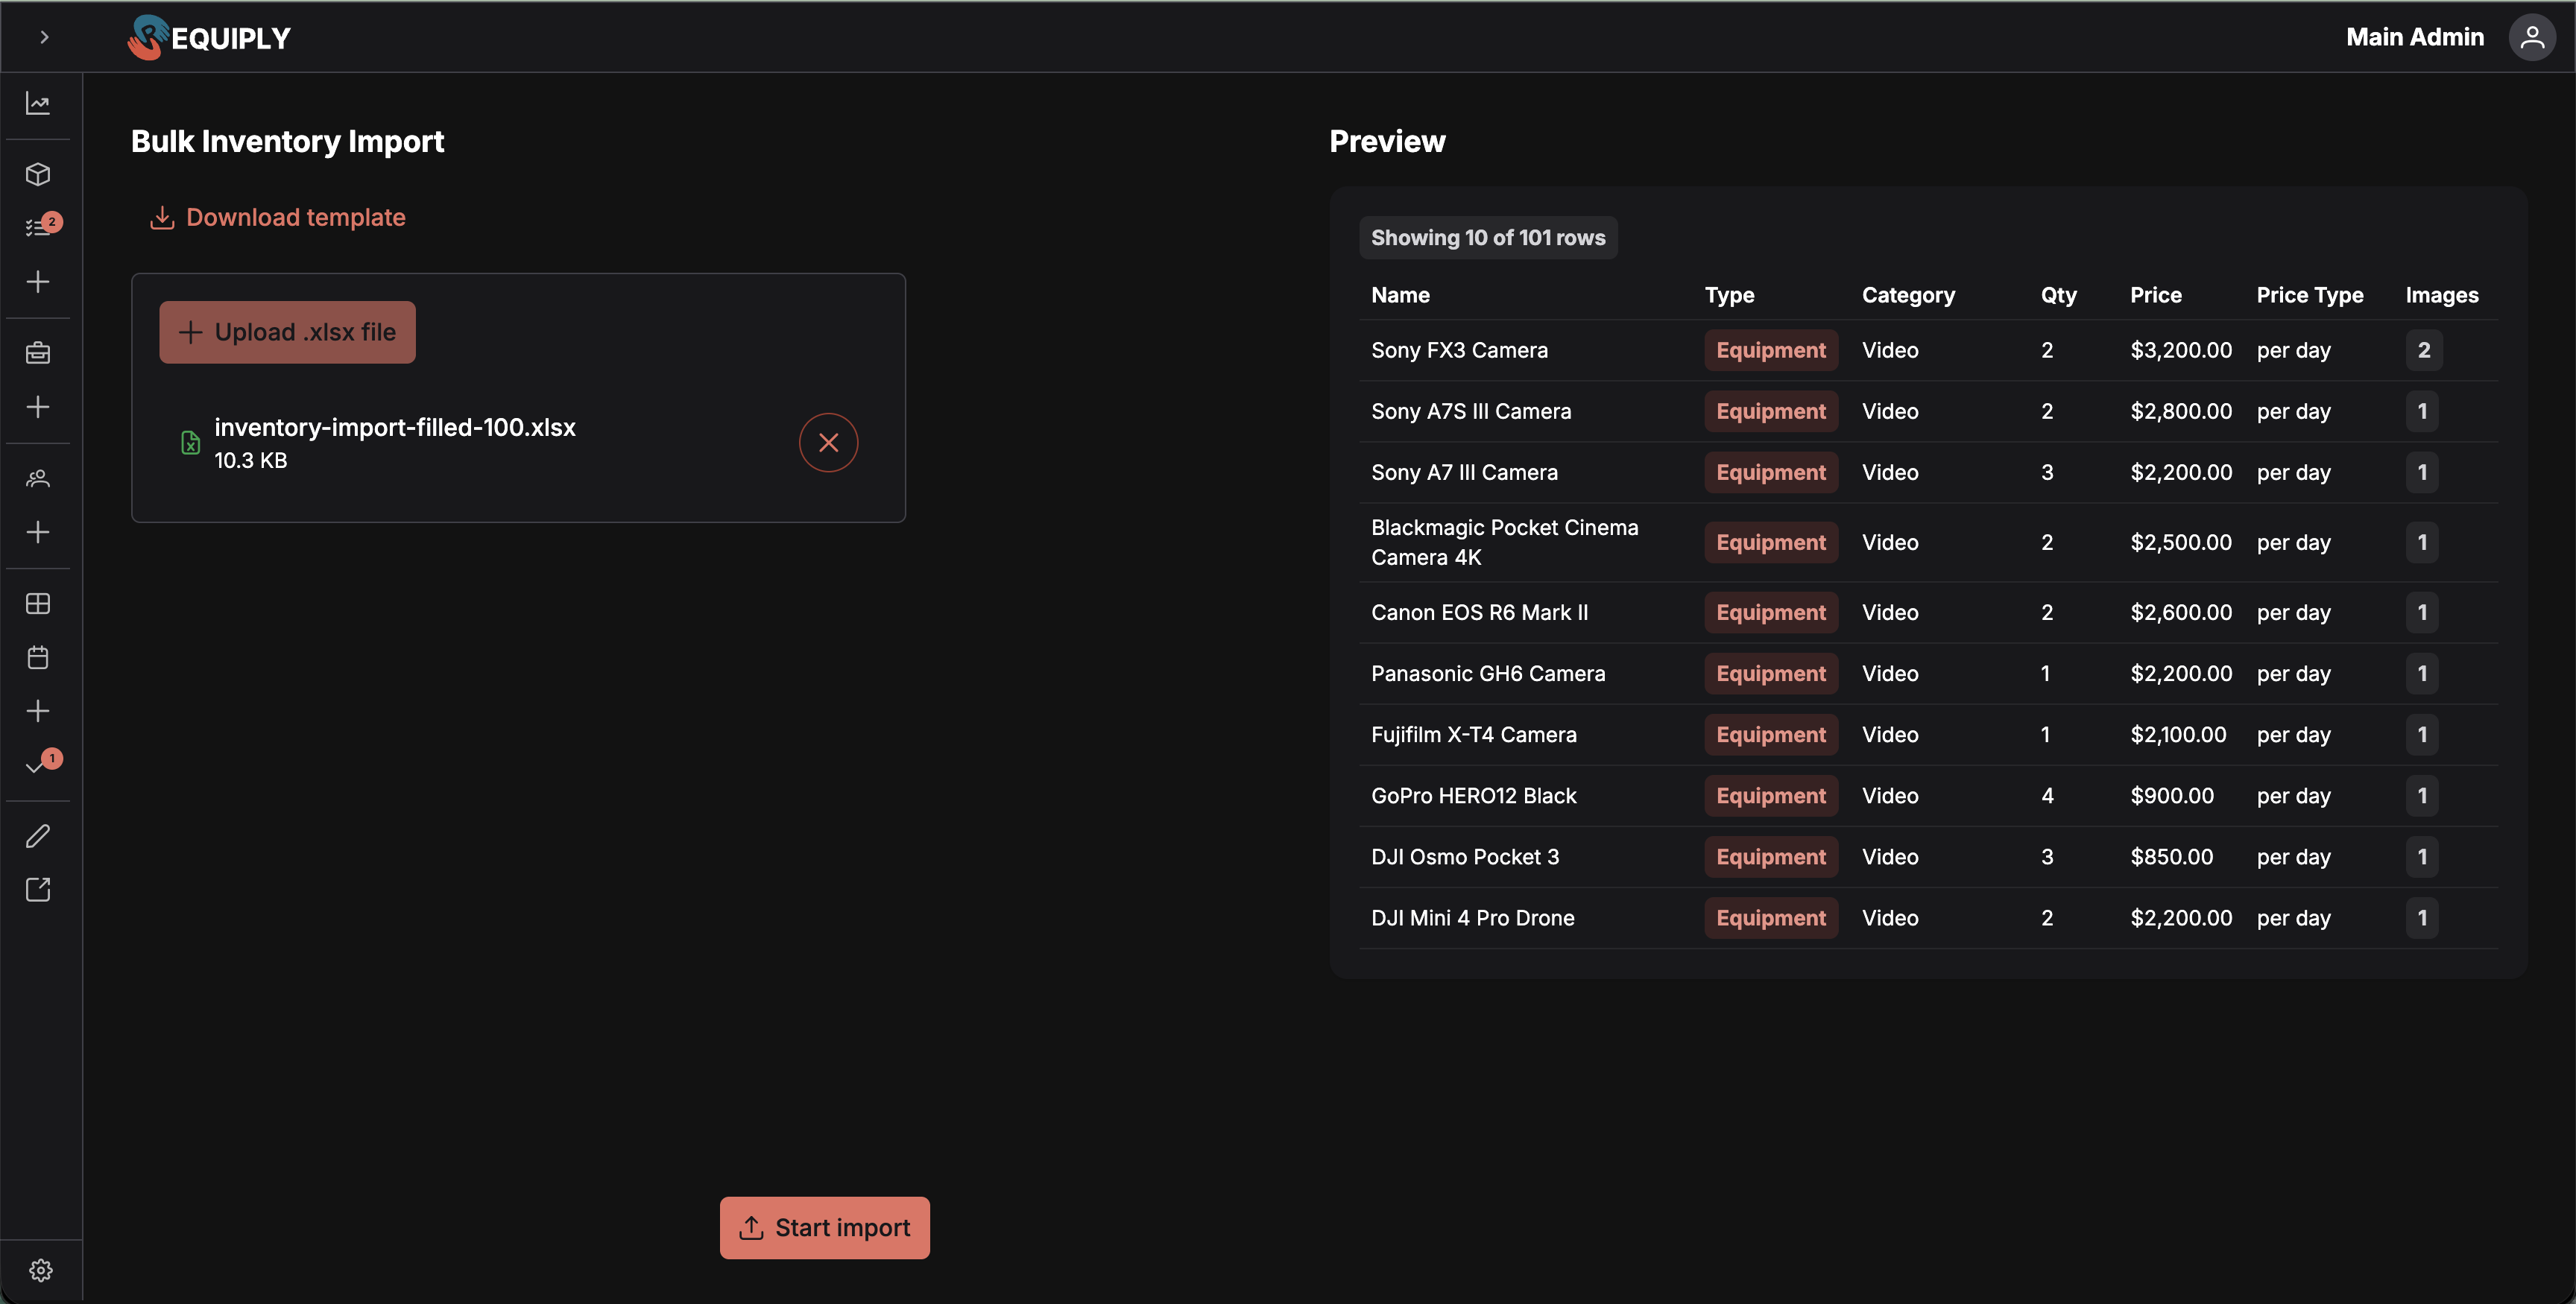2576x1304 pixels.
Task: Expand the sidebar with the chevron arrow
Action: 44,37
